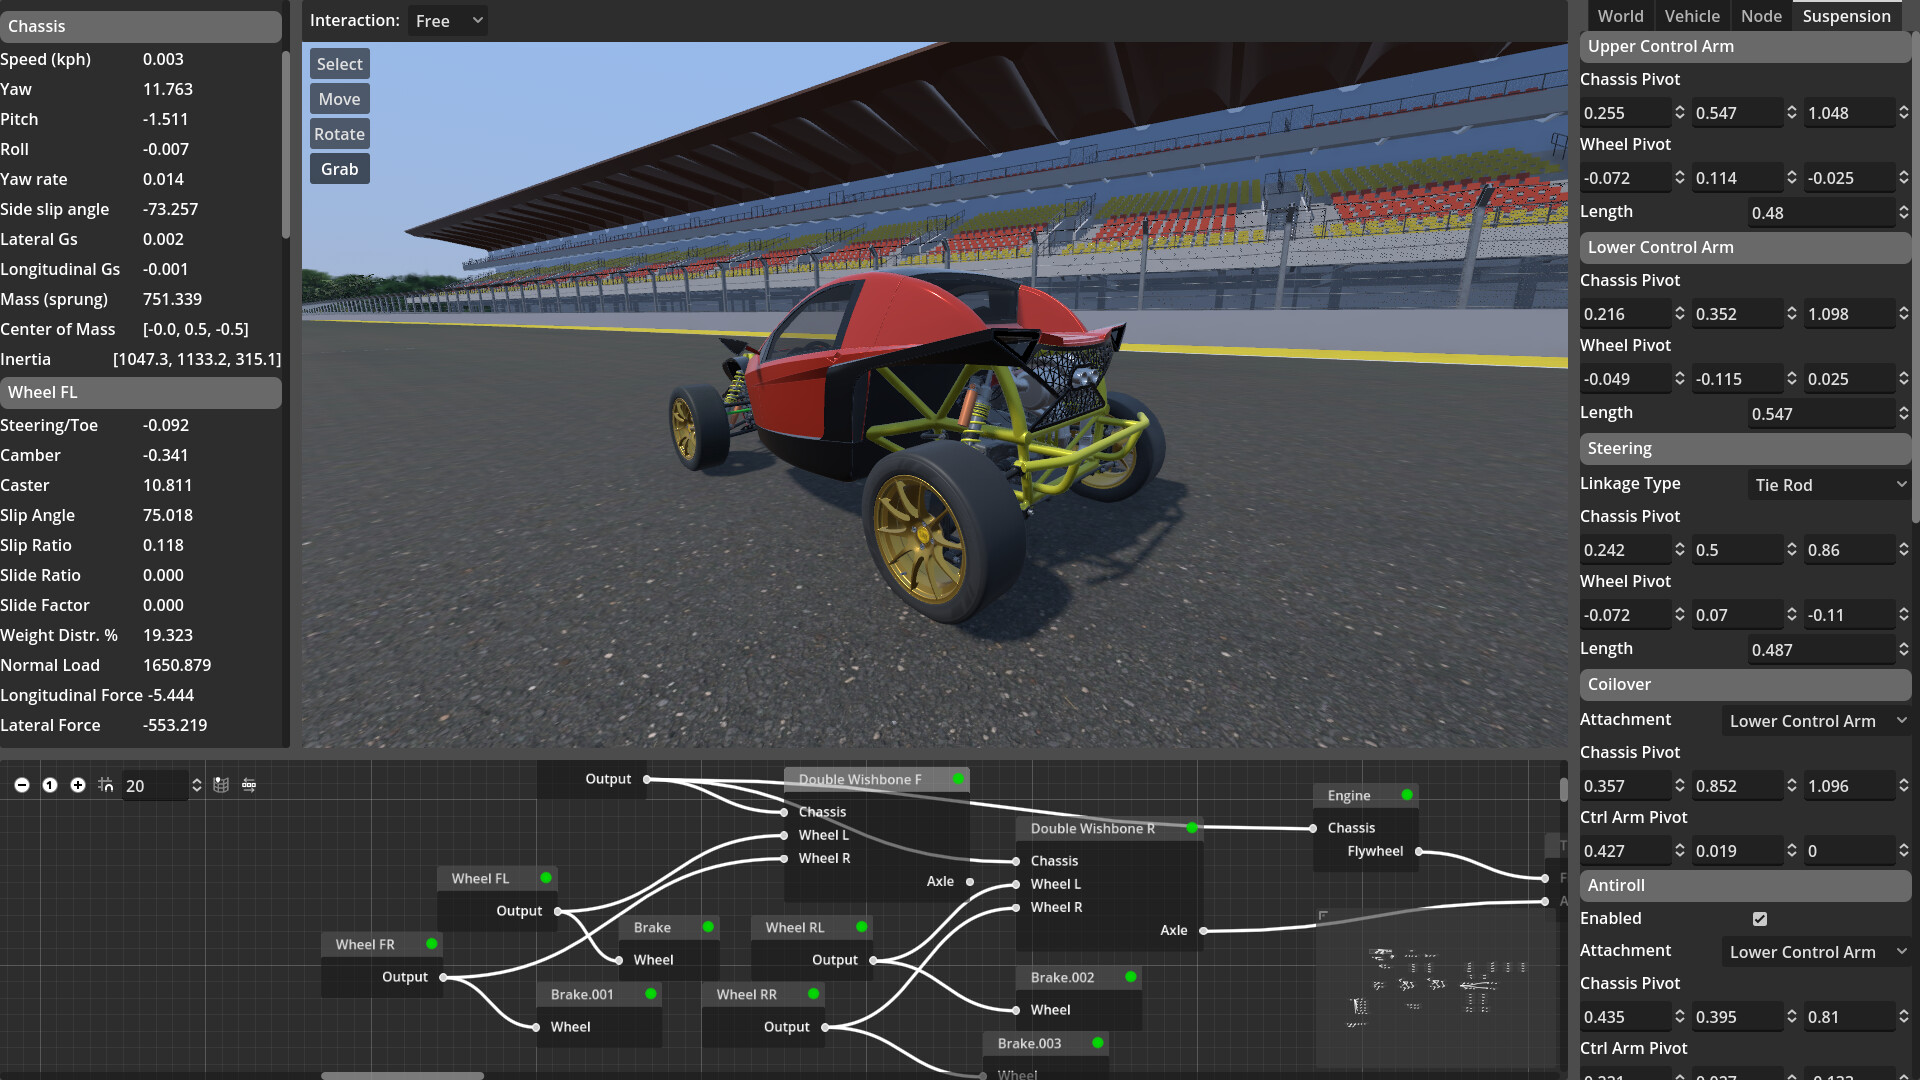Click the Grab interaction button

coord(339,168)
